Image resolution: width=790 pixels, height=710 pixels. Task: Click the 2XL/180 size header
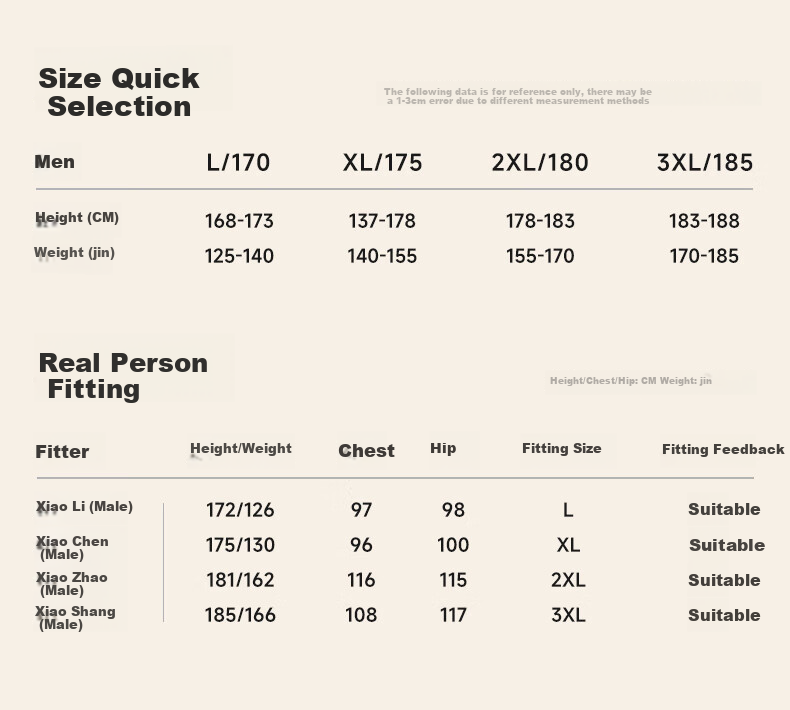[540, 163]
